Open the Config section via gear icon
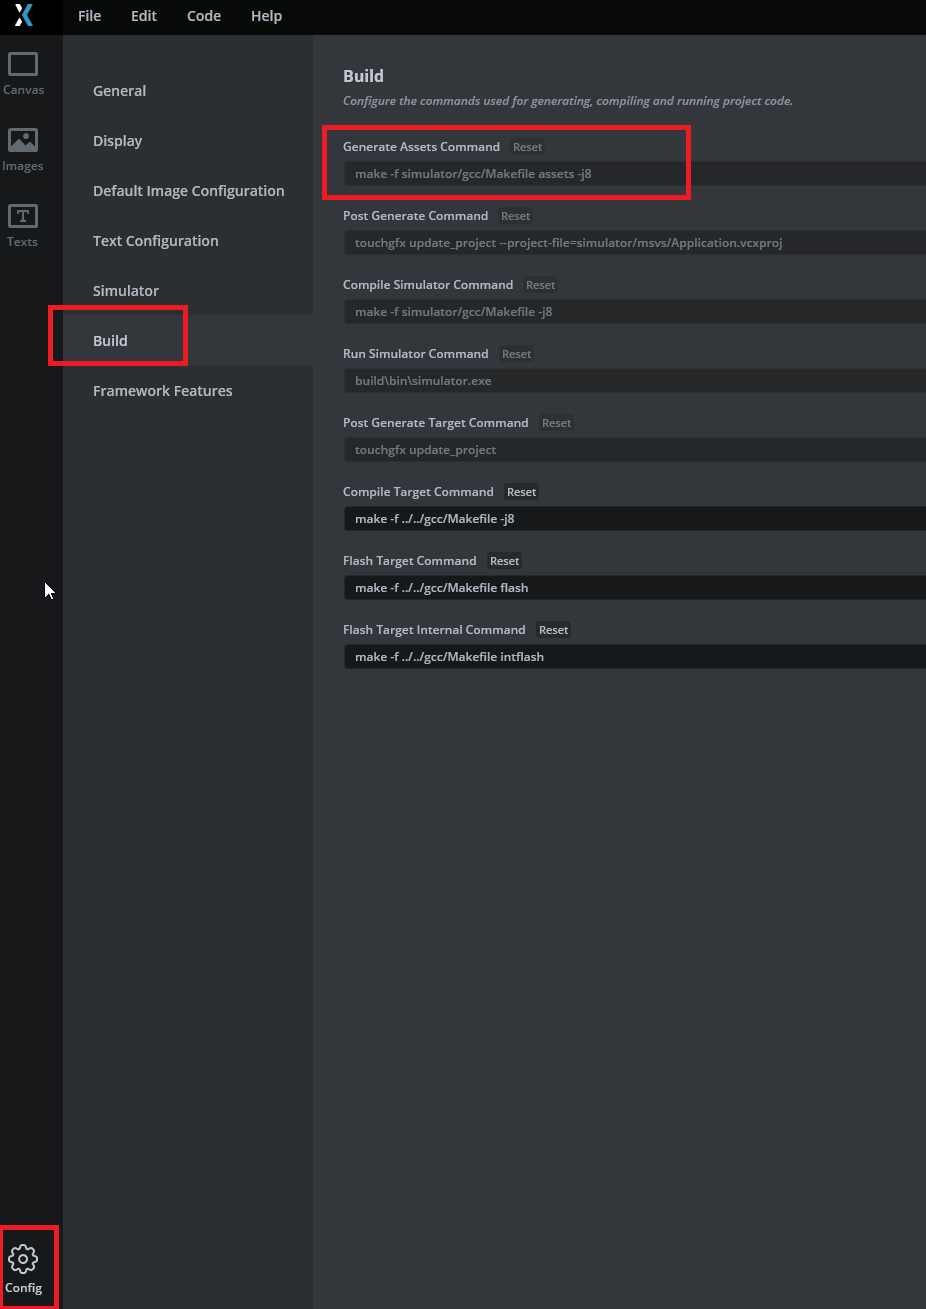The image size is (926, 1309). tap(23, 1264)
